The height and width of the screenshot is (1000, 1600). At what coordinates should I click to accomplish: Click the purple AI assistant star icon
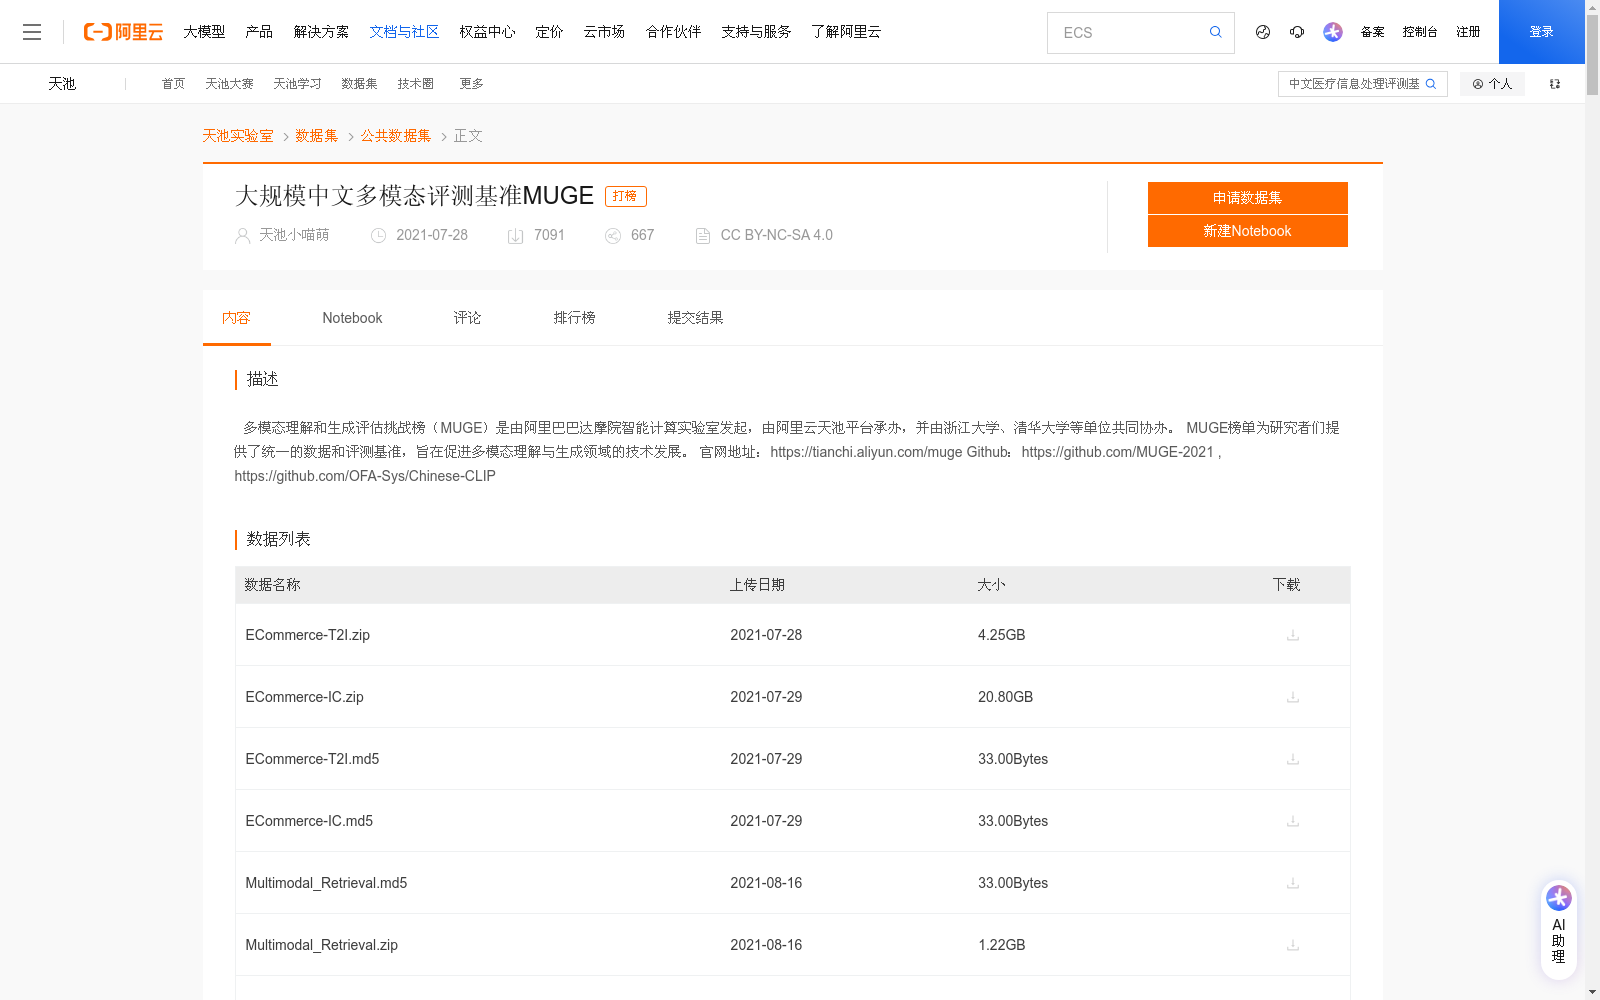click(x=1332, y=32)
